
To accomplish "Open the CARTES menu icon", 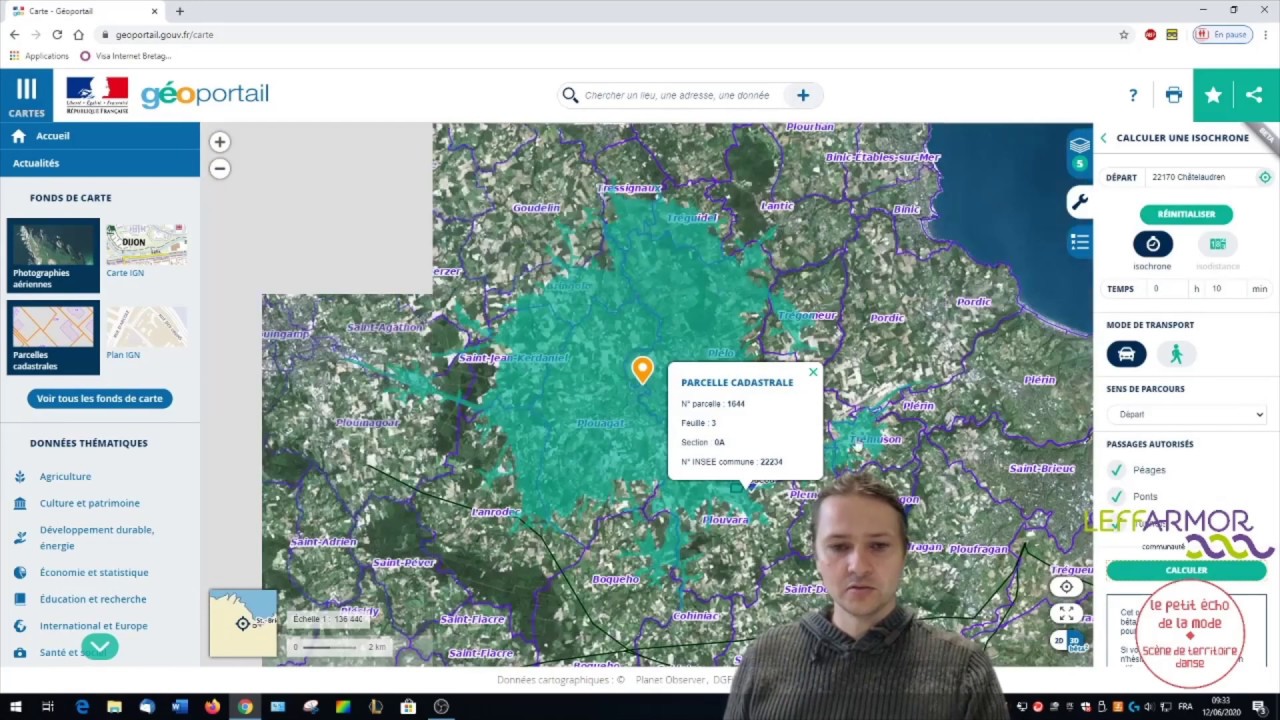I will 26,96.
